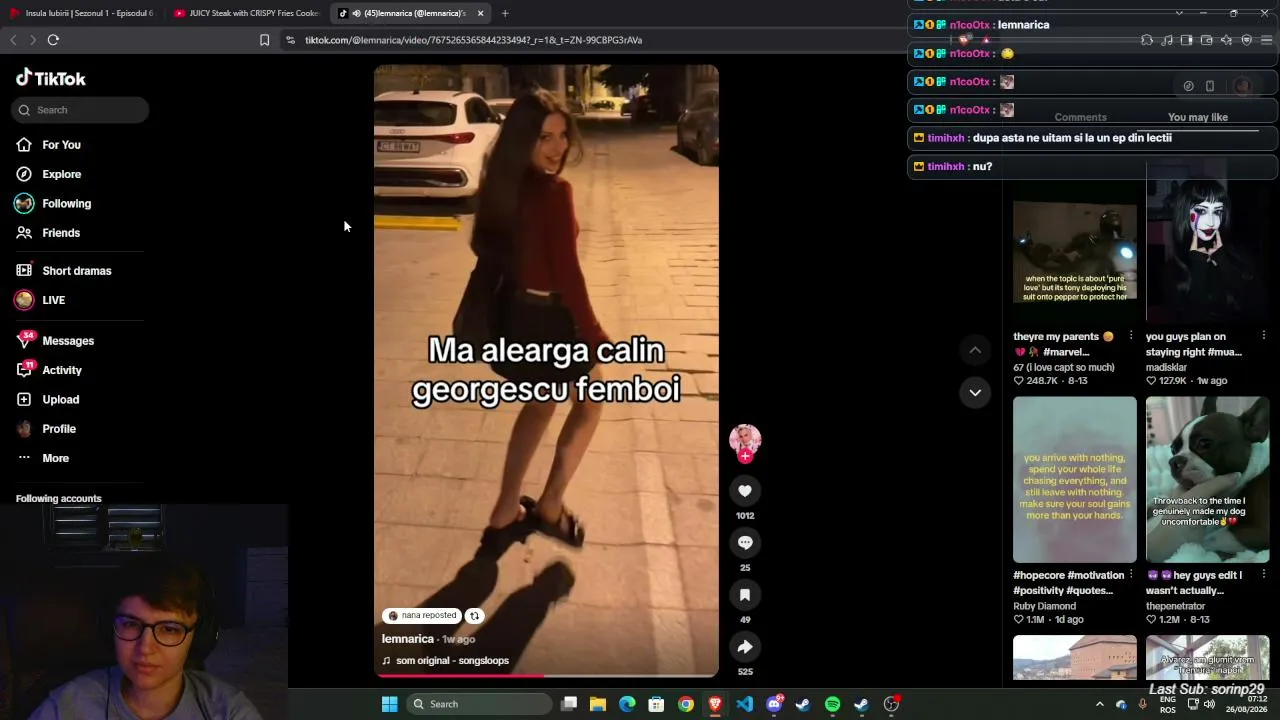This screenshot has height=720, width=1280.
Task: Open File Explorer from the taskbar
Action: (x=598, y=704)
